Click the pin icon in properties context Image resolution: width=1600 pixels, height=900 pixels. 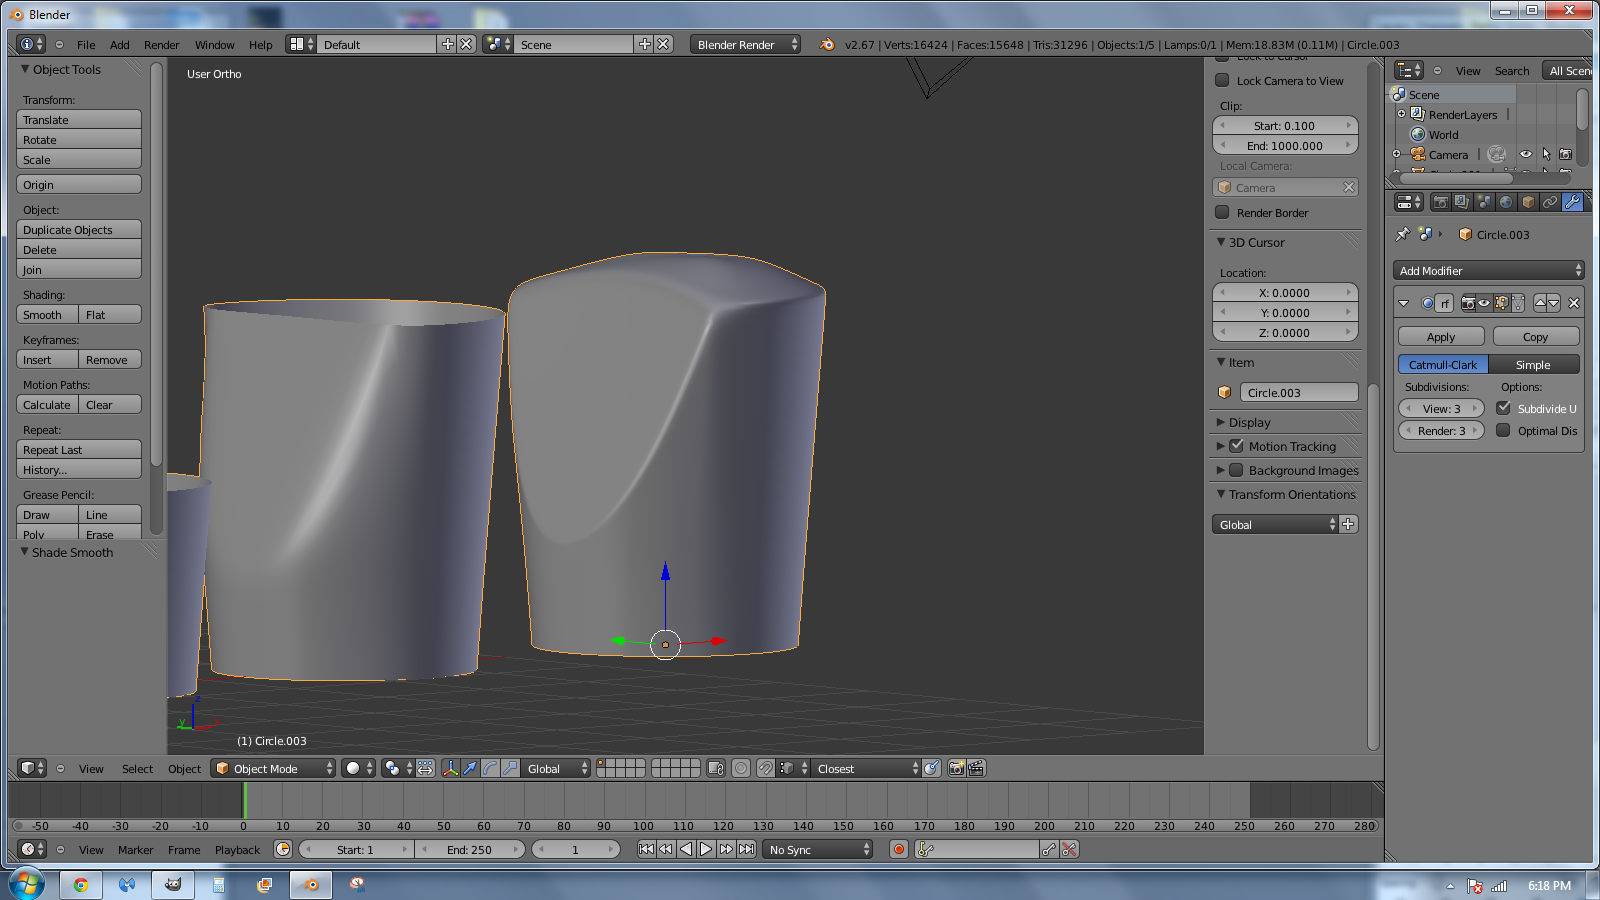pos(1402,234)
